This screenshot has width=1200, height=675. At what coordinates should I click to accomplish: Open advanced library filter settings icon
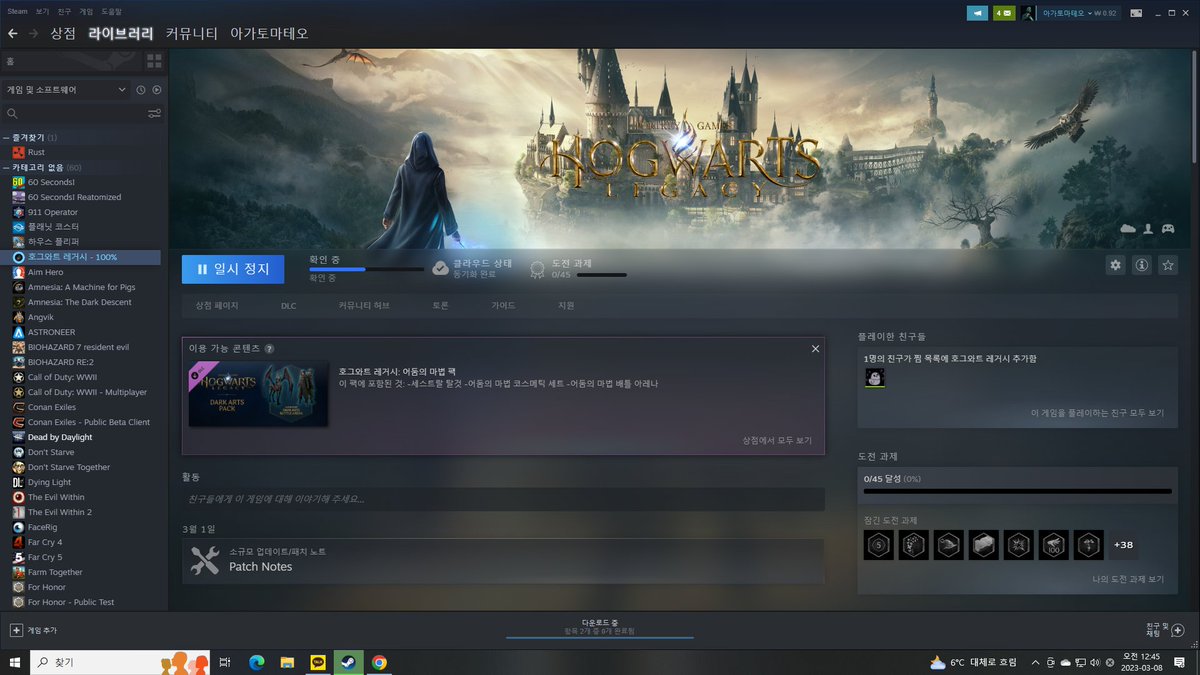coord(154,114)
